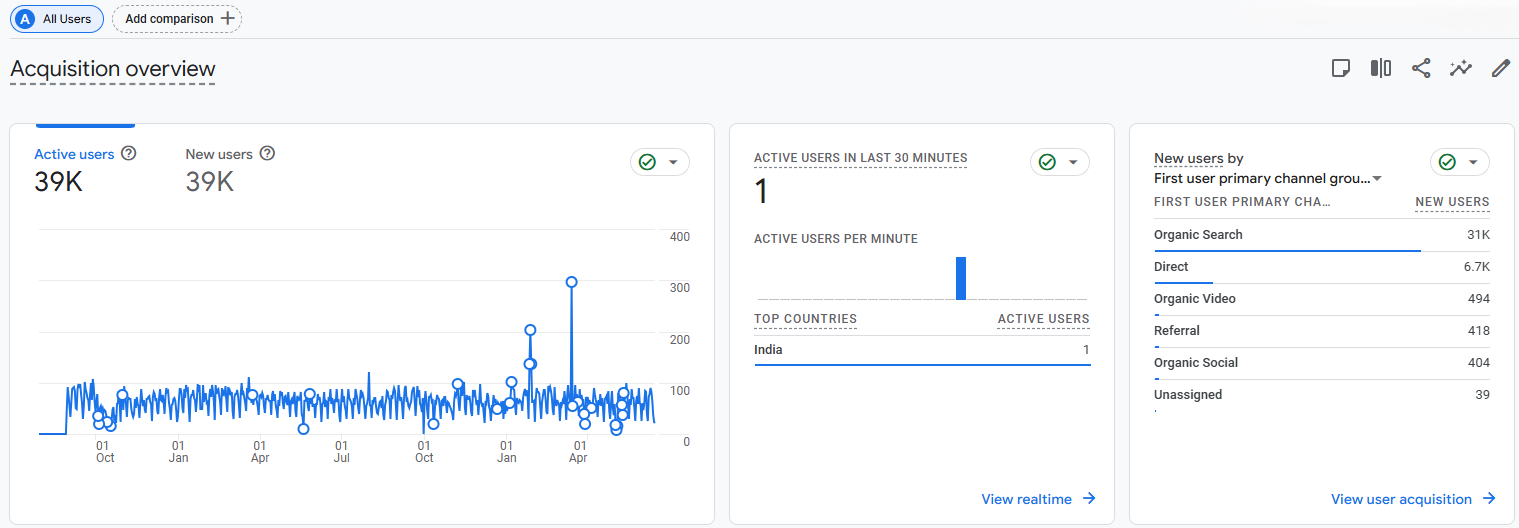Select the Active users metric tab
Screen dimensions: 1519x528
85,170
